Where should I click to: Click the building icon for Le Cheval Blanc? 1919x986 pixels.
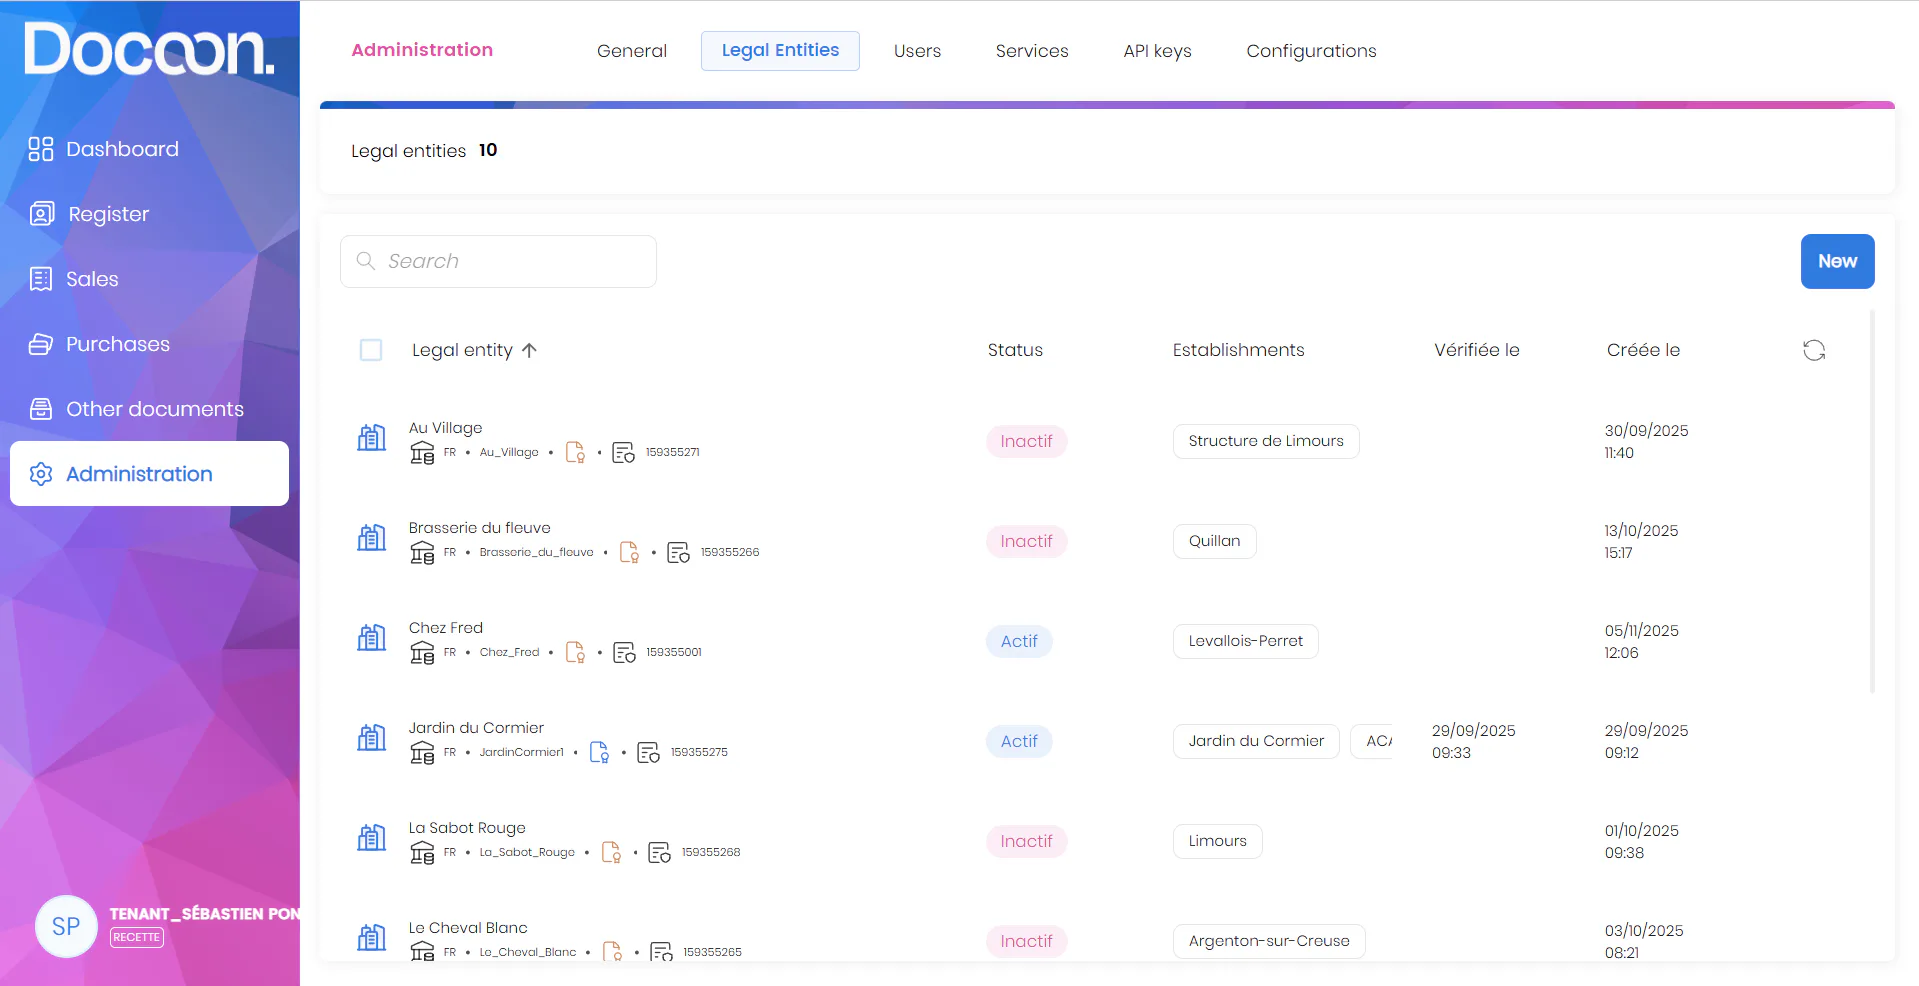372,937
